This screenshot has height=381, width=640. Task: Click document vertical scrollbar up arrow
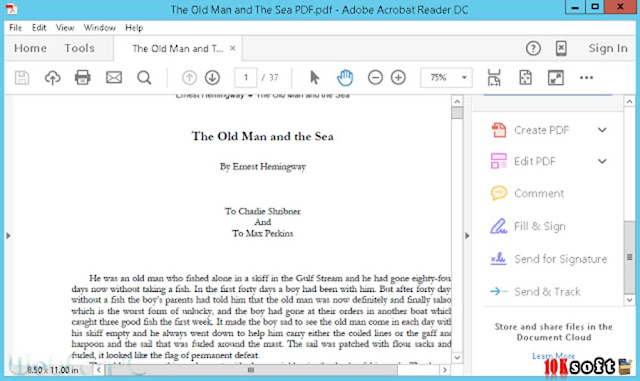[x=457, y=101]
